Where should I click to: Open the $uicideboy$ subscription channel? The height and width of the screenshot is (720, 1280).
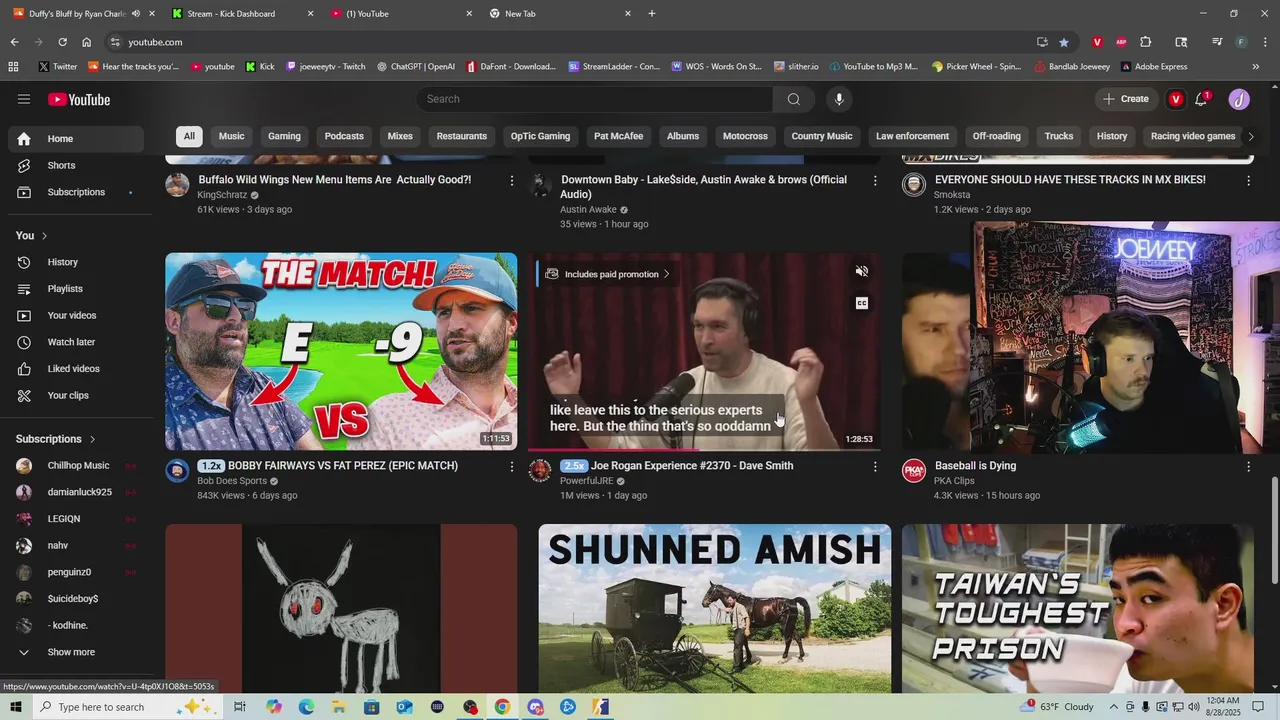76,599
